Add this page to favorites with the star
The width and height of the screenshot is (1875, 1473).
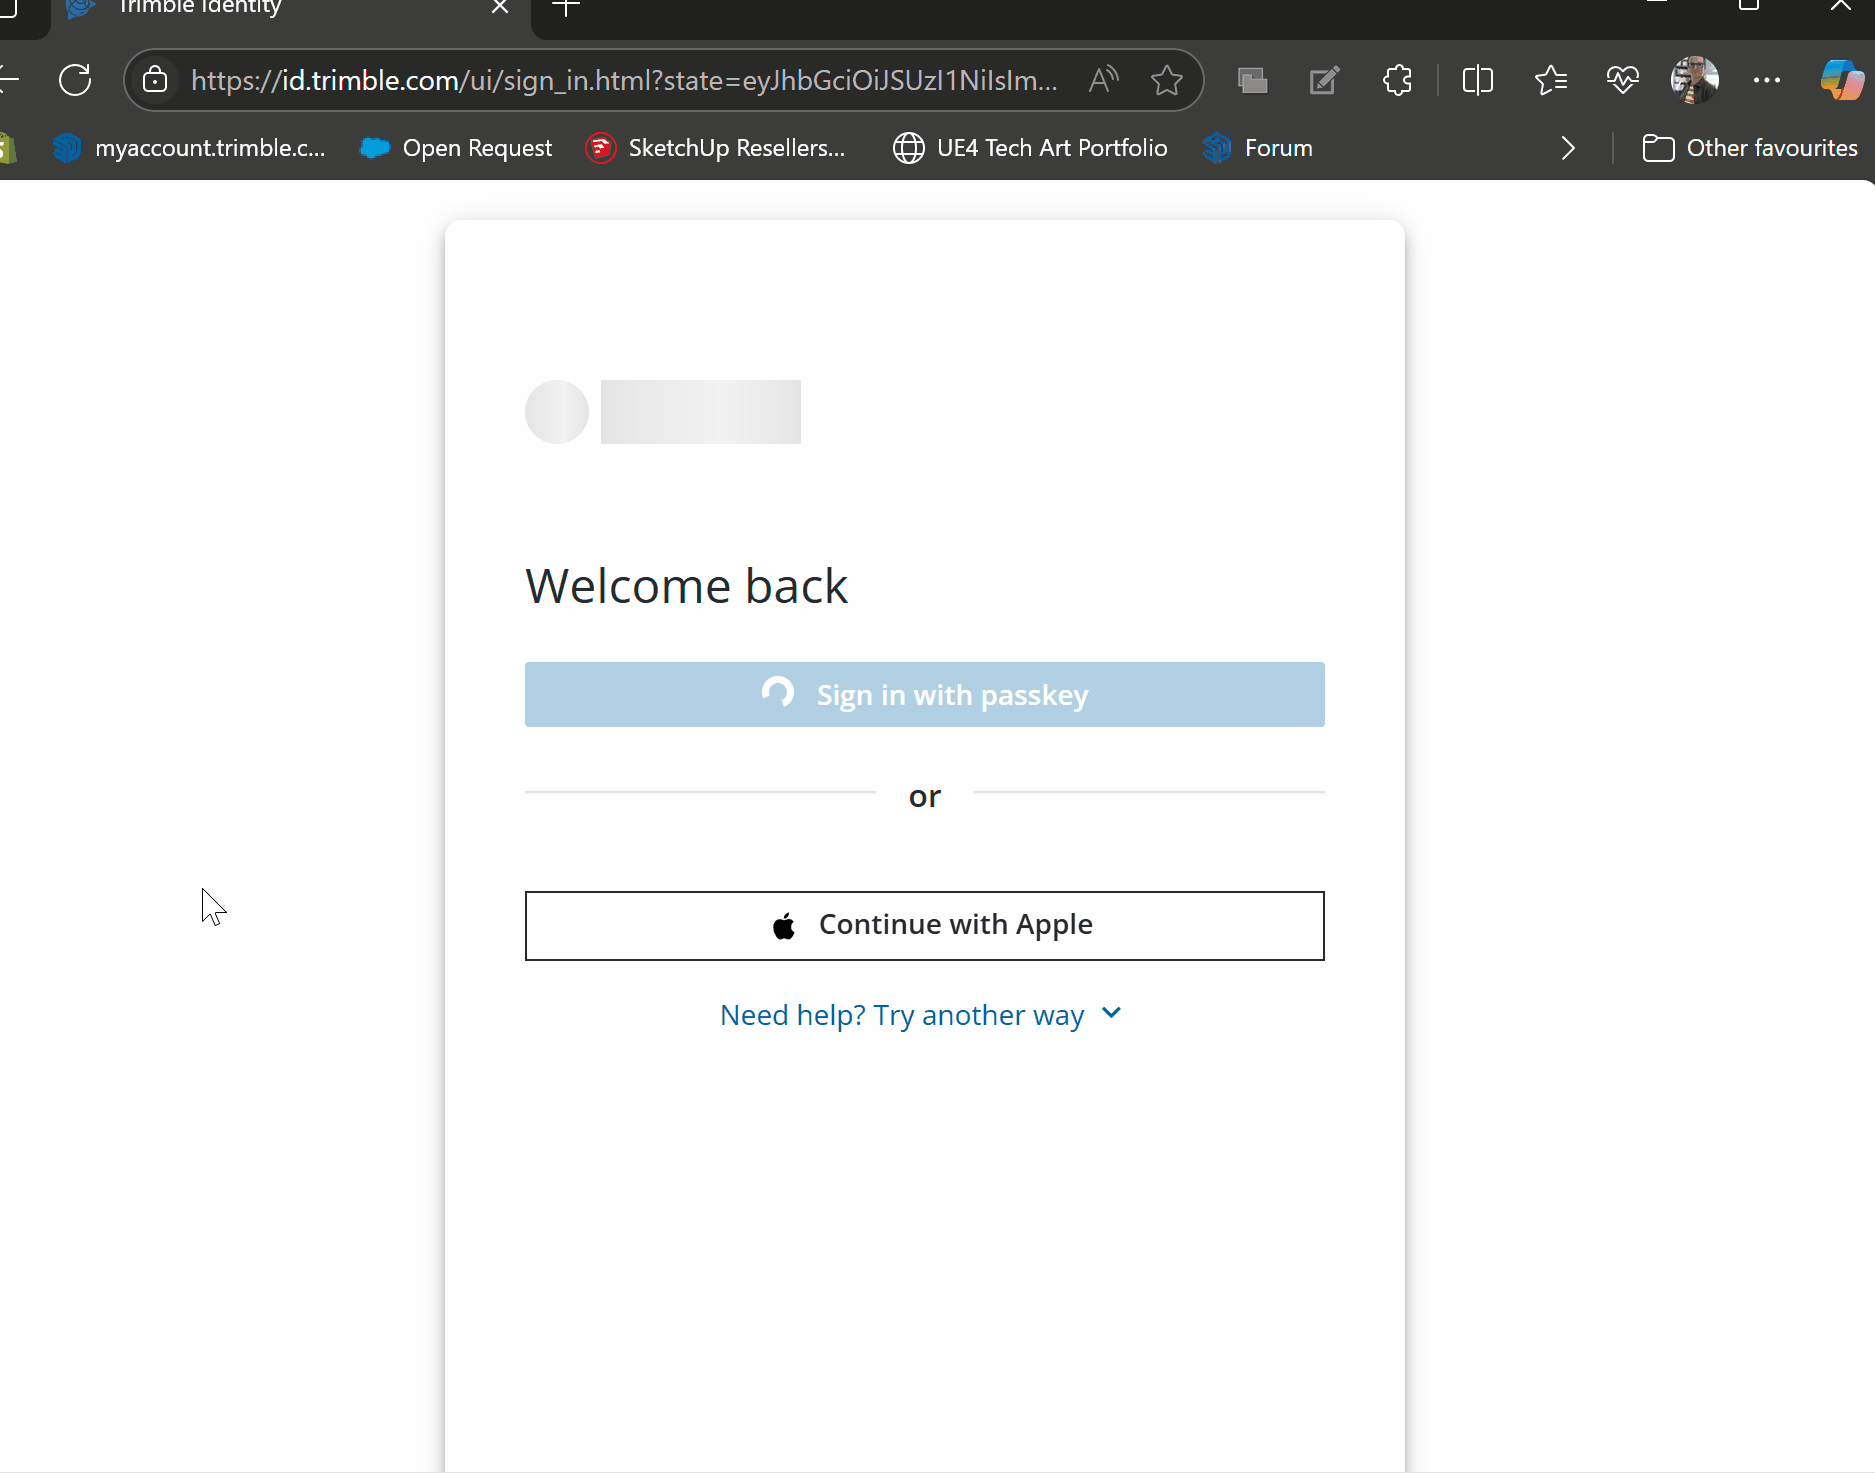1166,80
